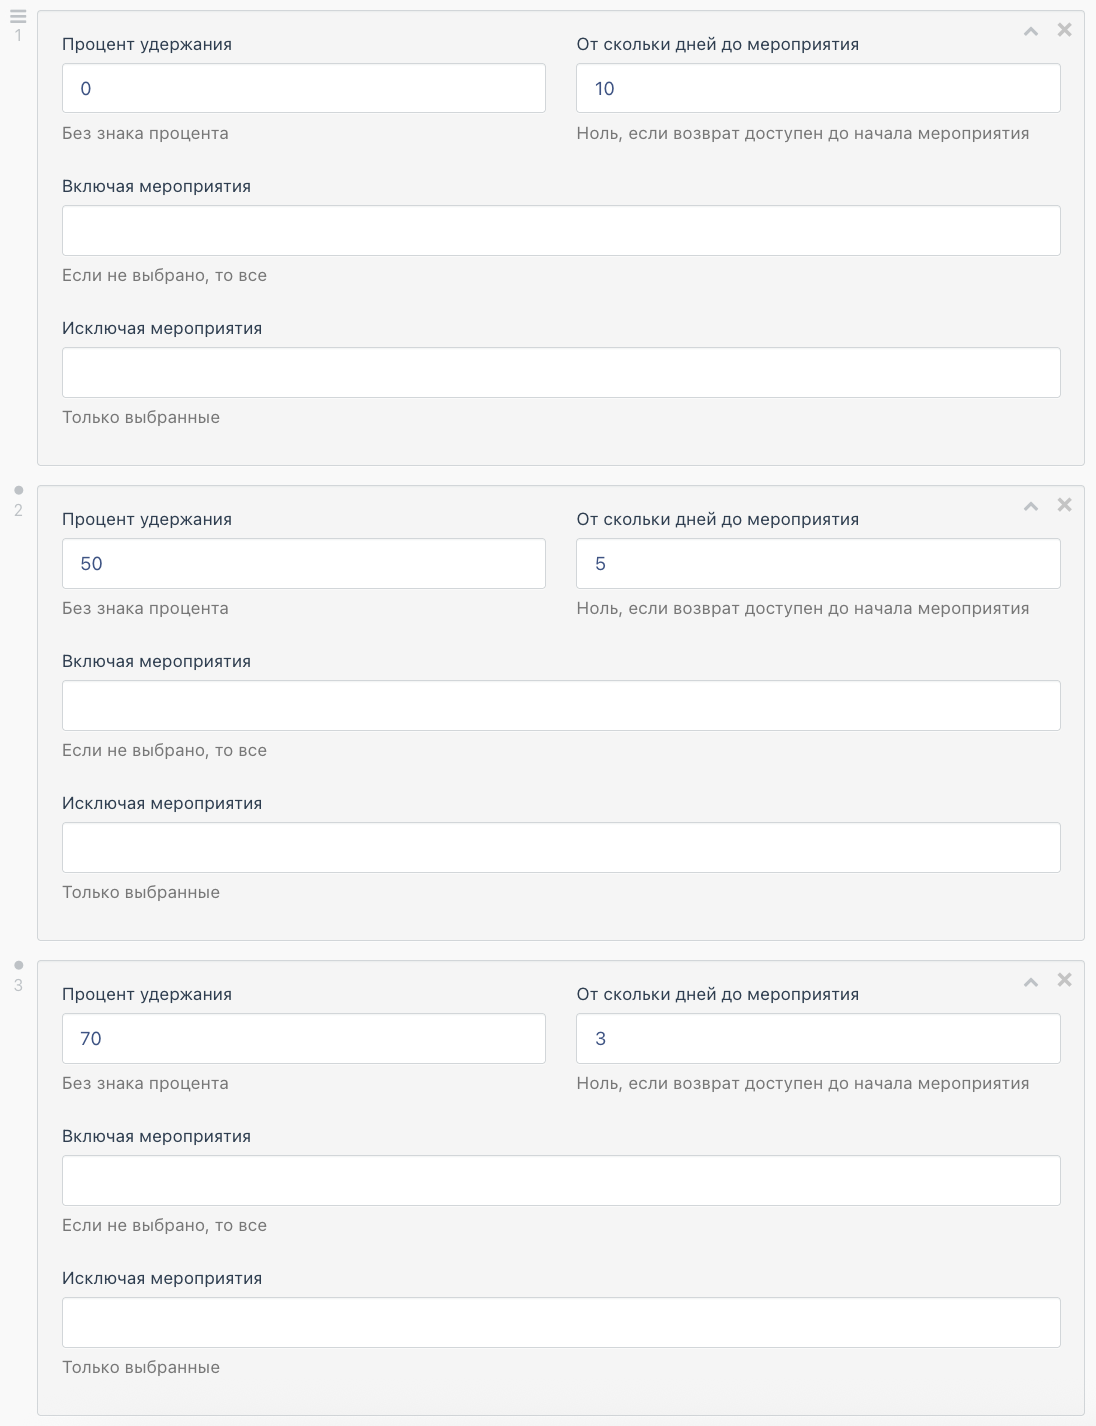Open 'Включая мероприятия' selector in second block
The image size is (1096, 1426).
[561, 706]
